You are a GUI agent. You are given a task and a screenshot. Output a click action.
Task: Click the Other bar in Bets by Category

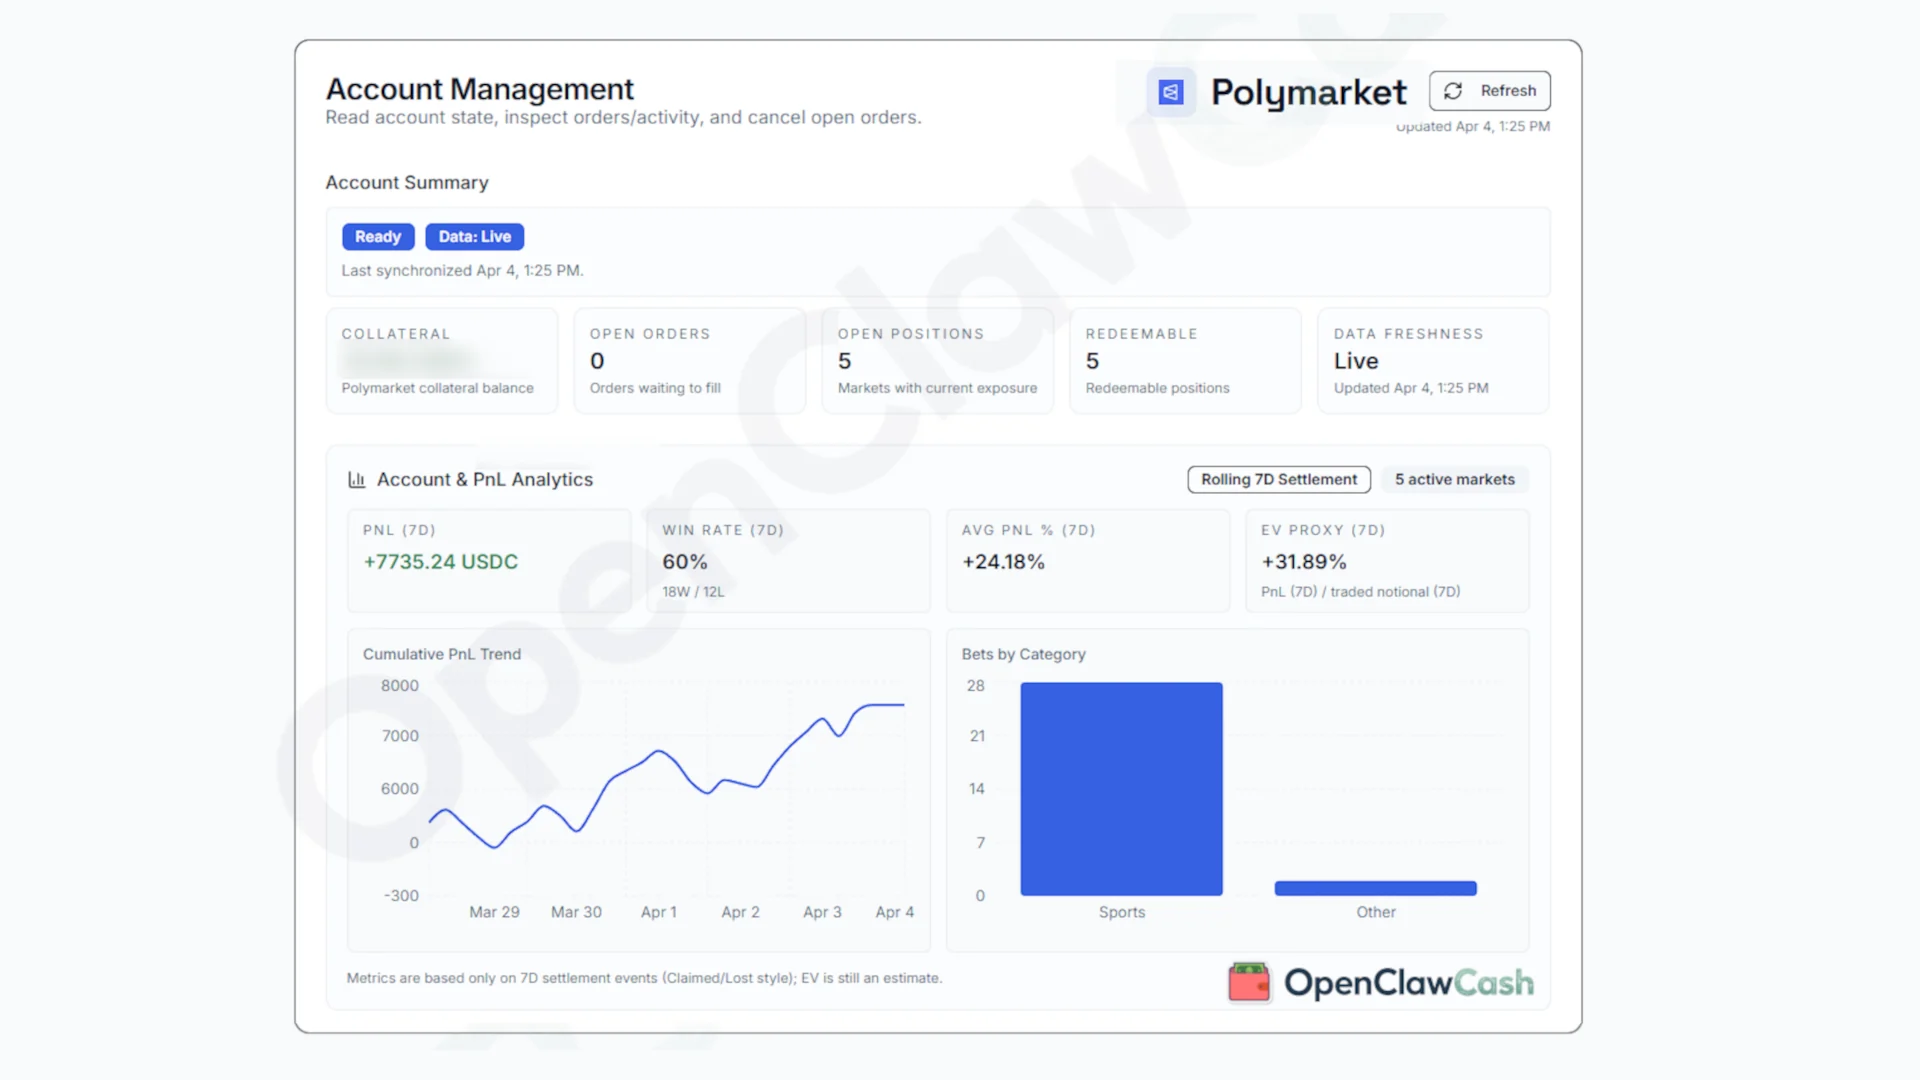coord(1376,888)
